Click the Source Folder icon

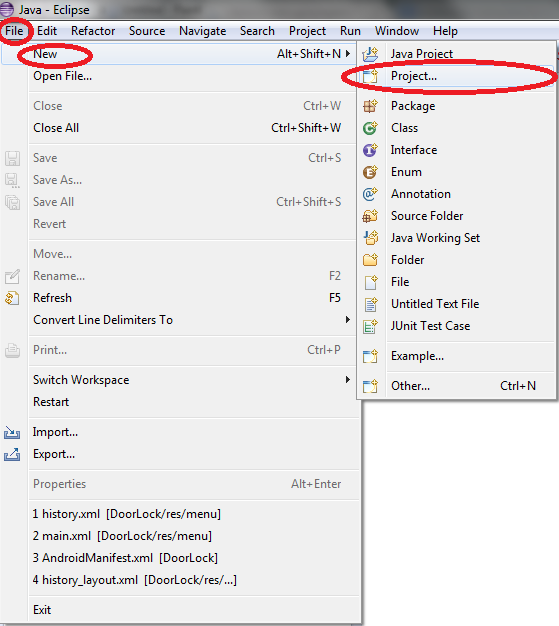click(370, 216)
